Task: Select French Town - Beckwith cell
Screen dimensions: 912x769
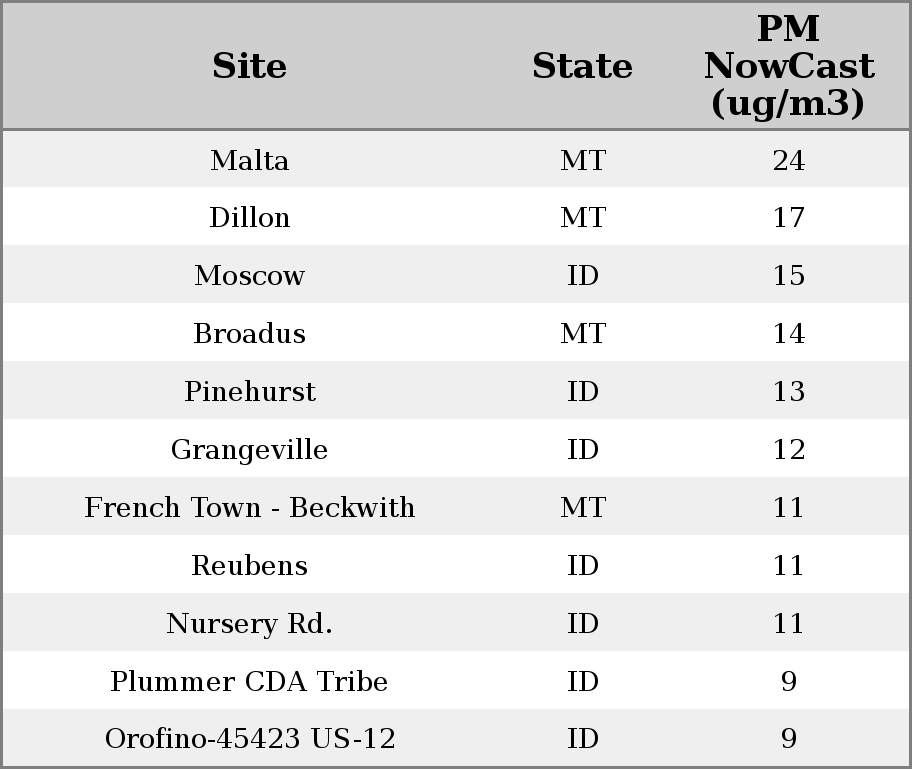Action: coord(249,508)
